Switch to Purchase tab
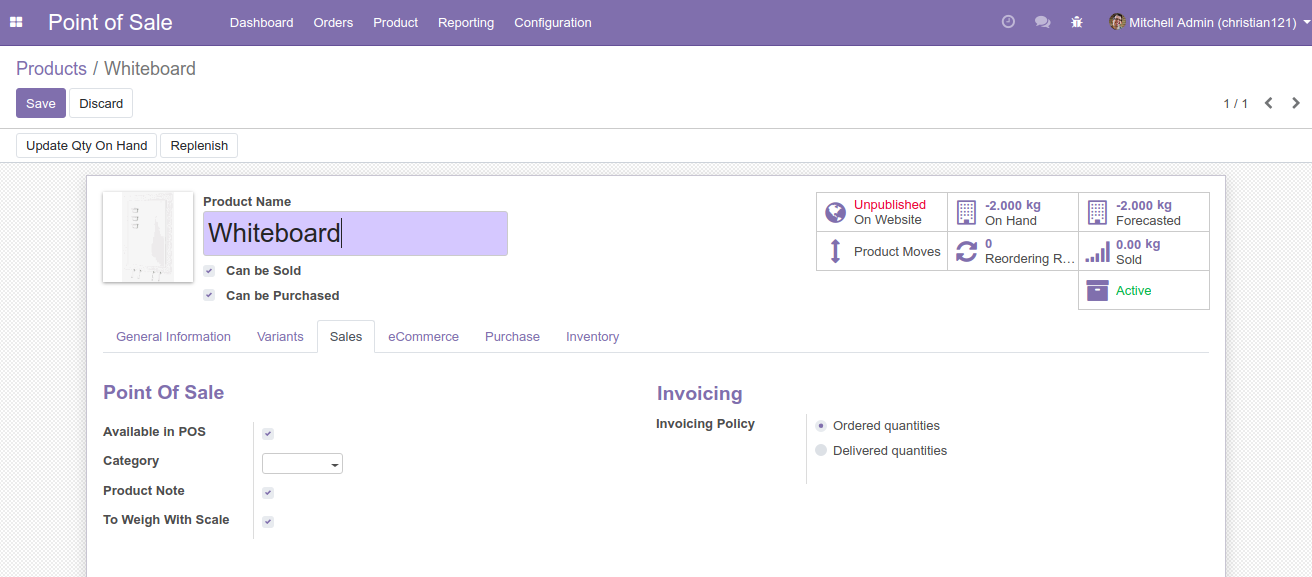The height and width of the screenshot is (577, 1312). point(512,337)
